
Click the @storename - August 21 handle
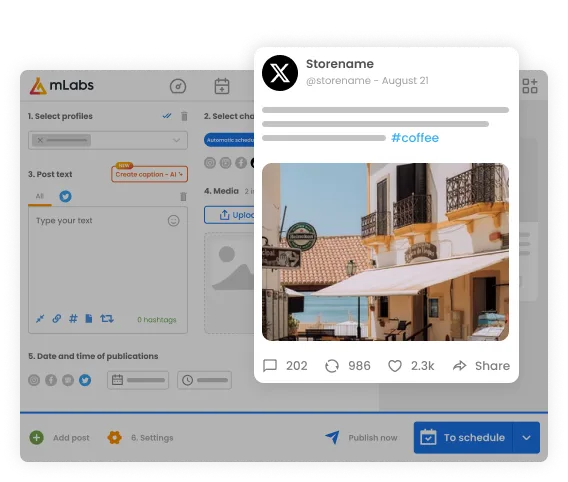point(367,80)
